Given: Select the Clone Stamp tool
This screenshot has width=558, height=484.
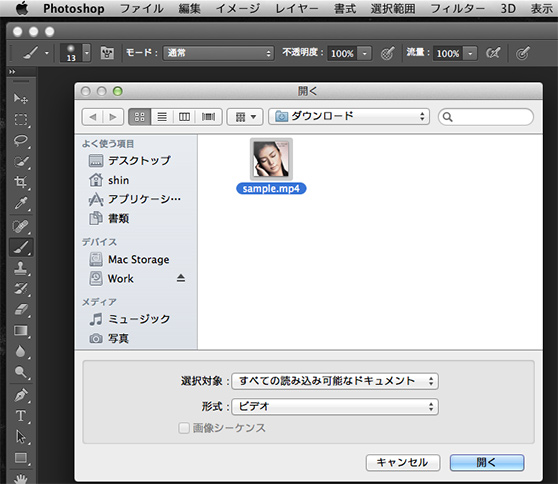Looking at the screenshot, I should [21, 268].
